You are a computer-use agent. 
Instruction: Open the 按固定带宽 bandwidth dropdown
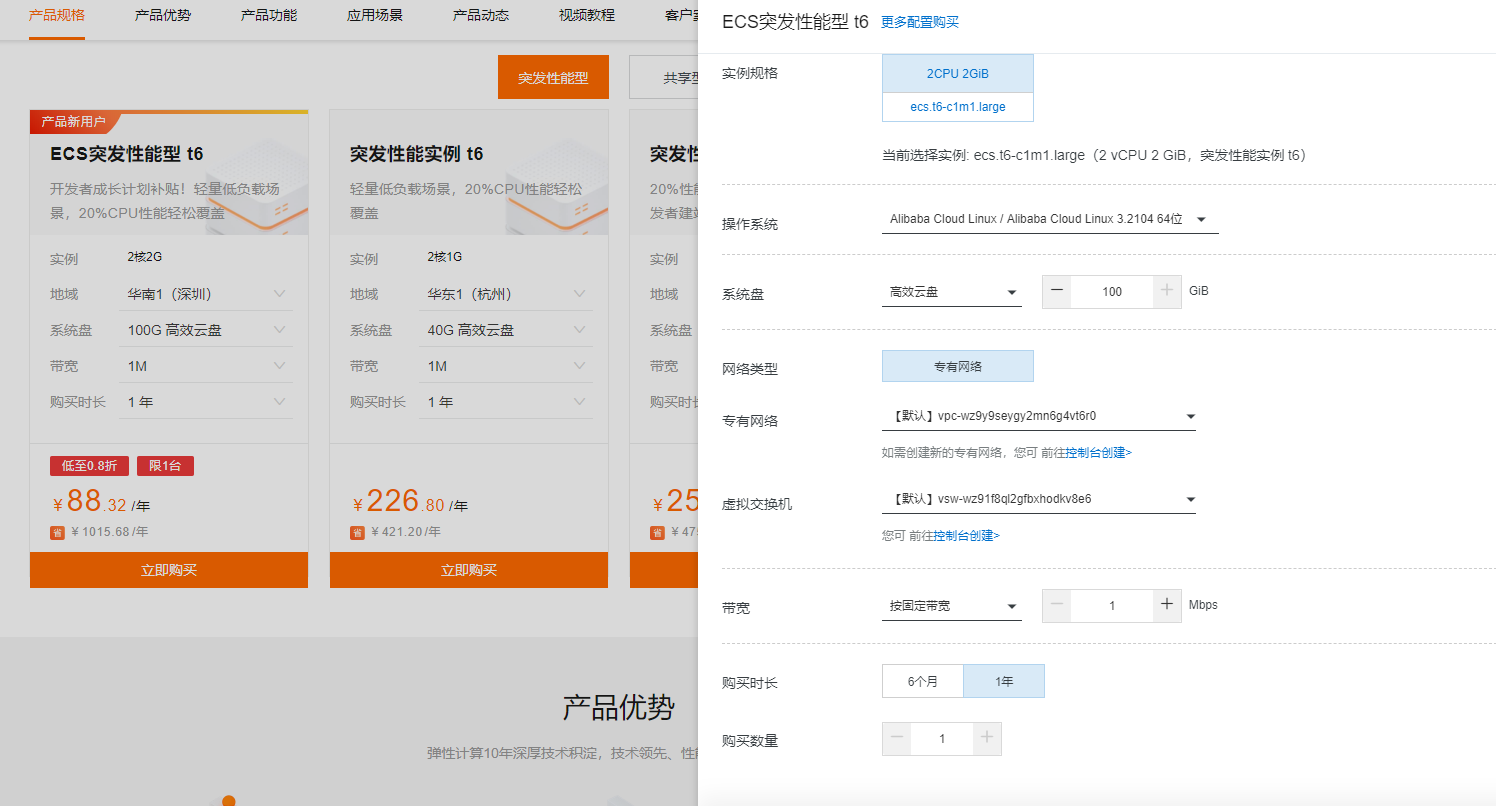point(950,605)
